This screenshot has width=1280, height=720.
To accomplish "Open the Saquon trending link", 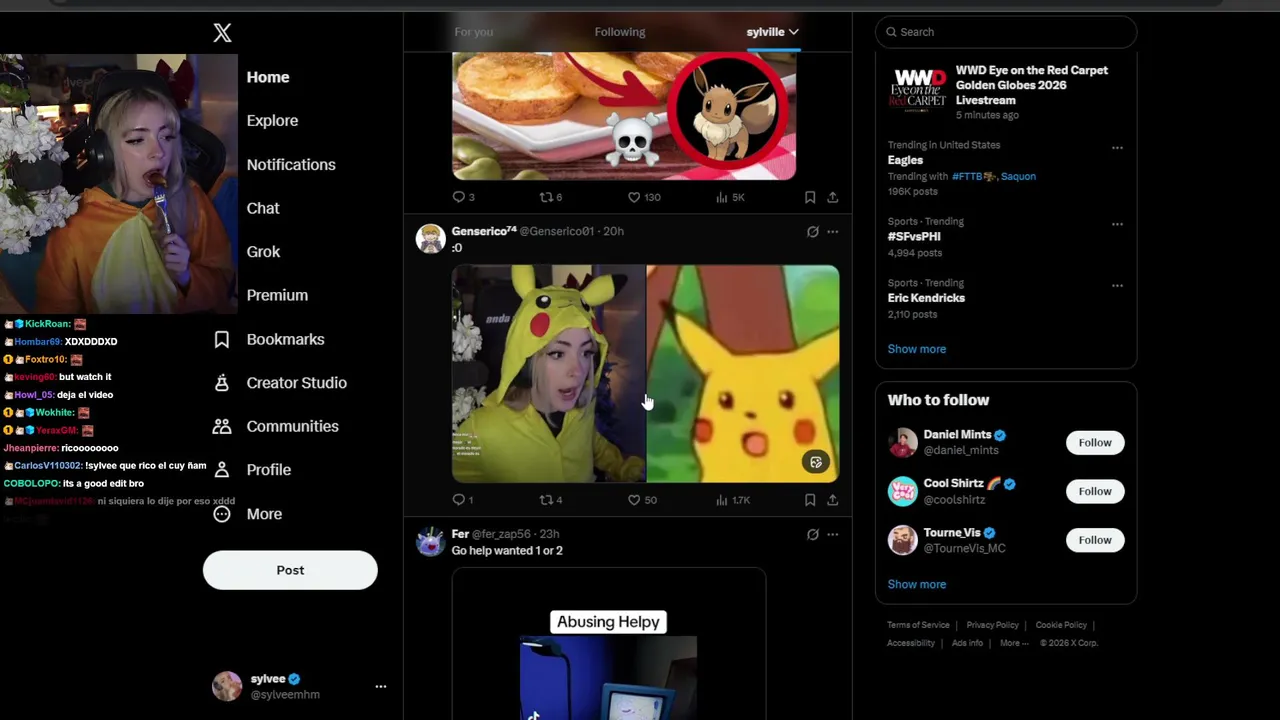I will pyautogui.click(x=1018, y=176).
